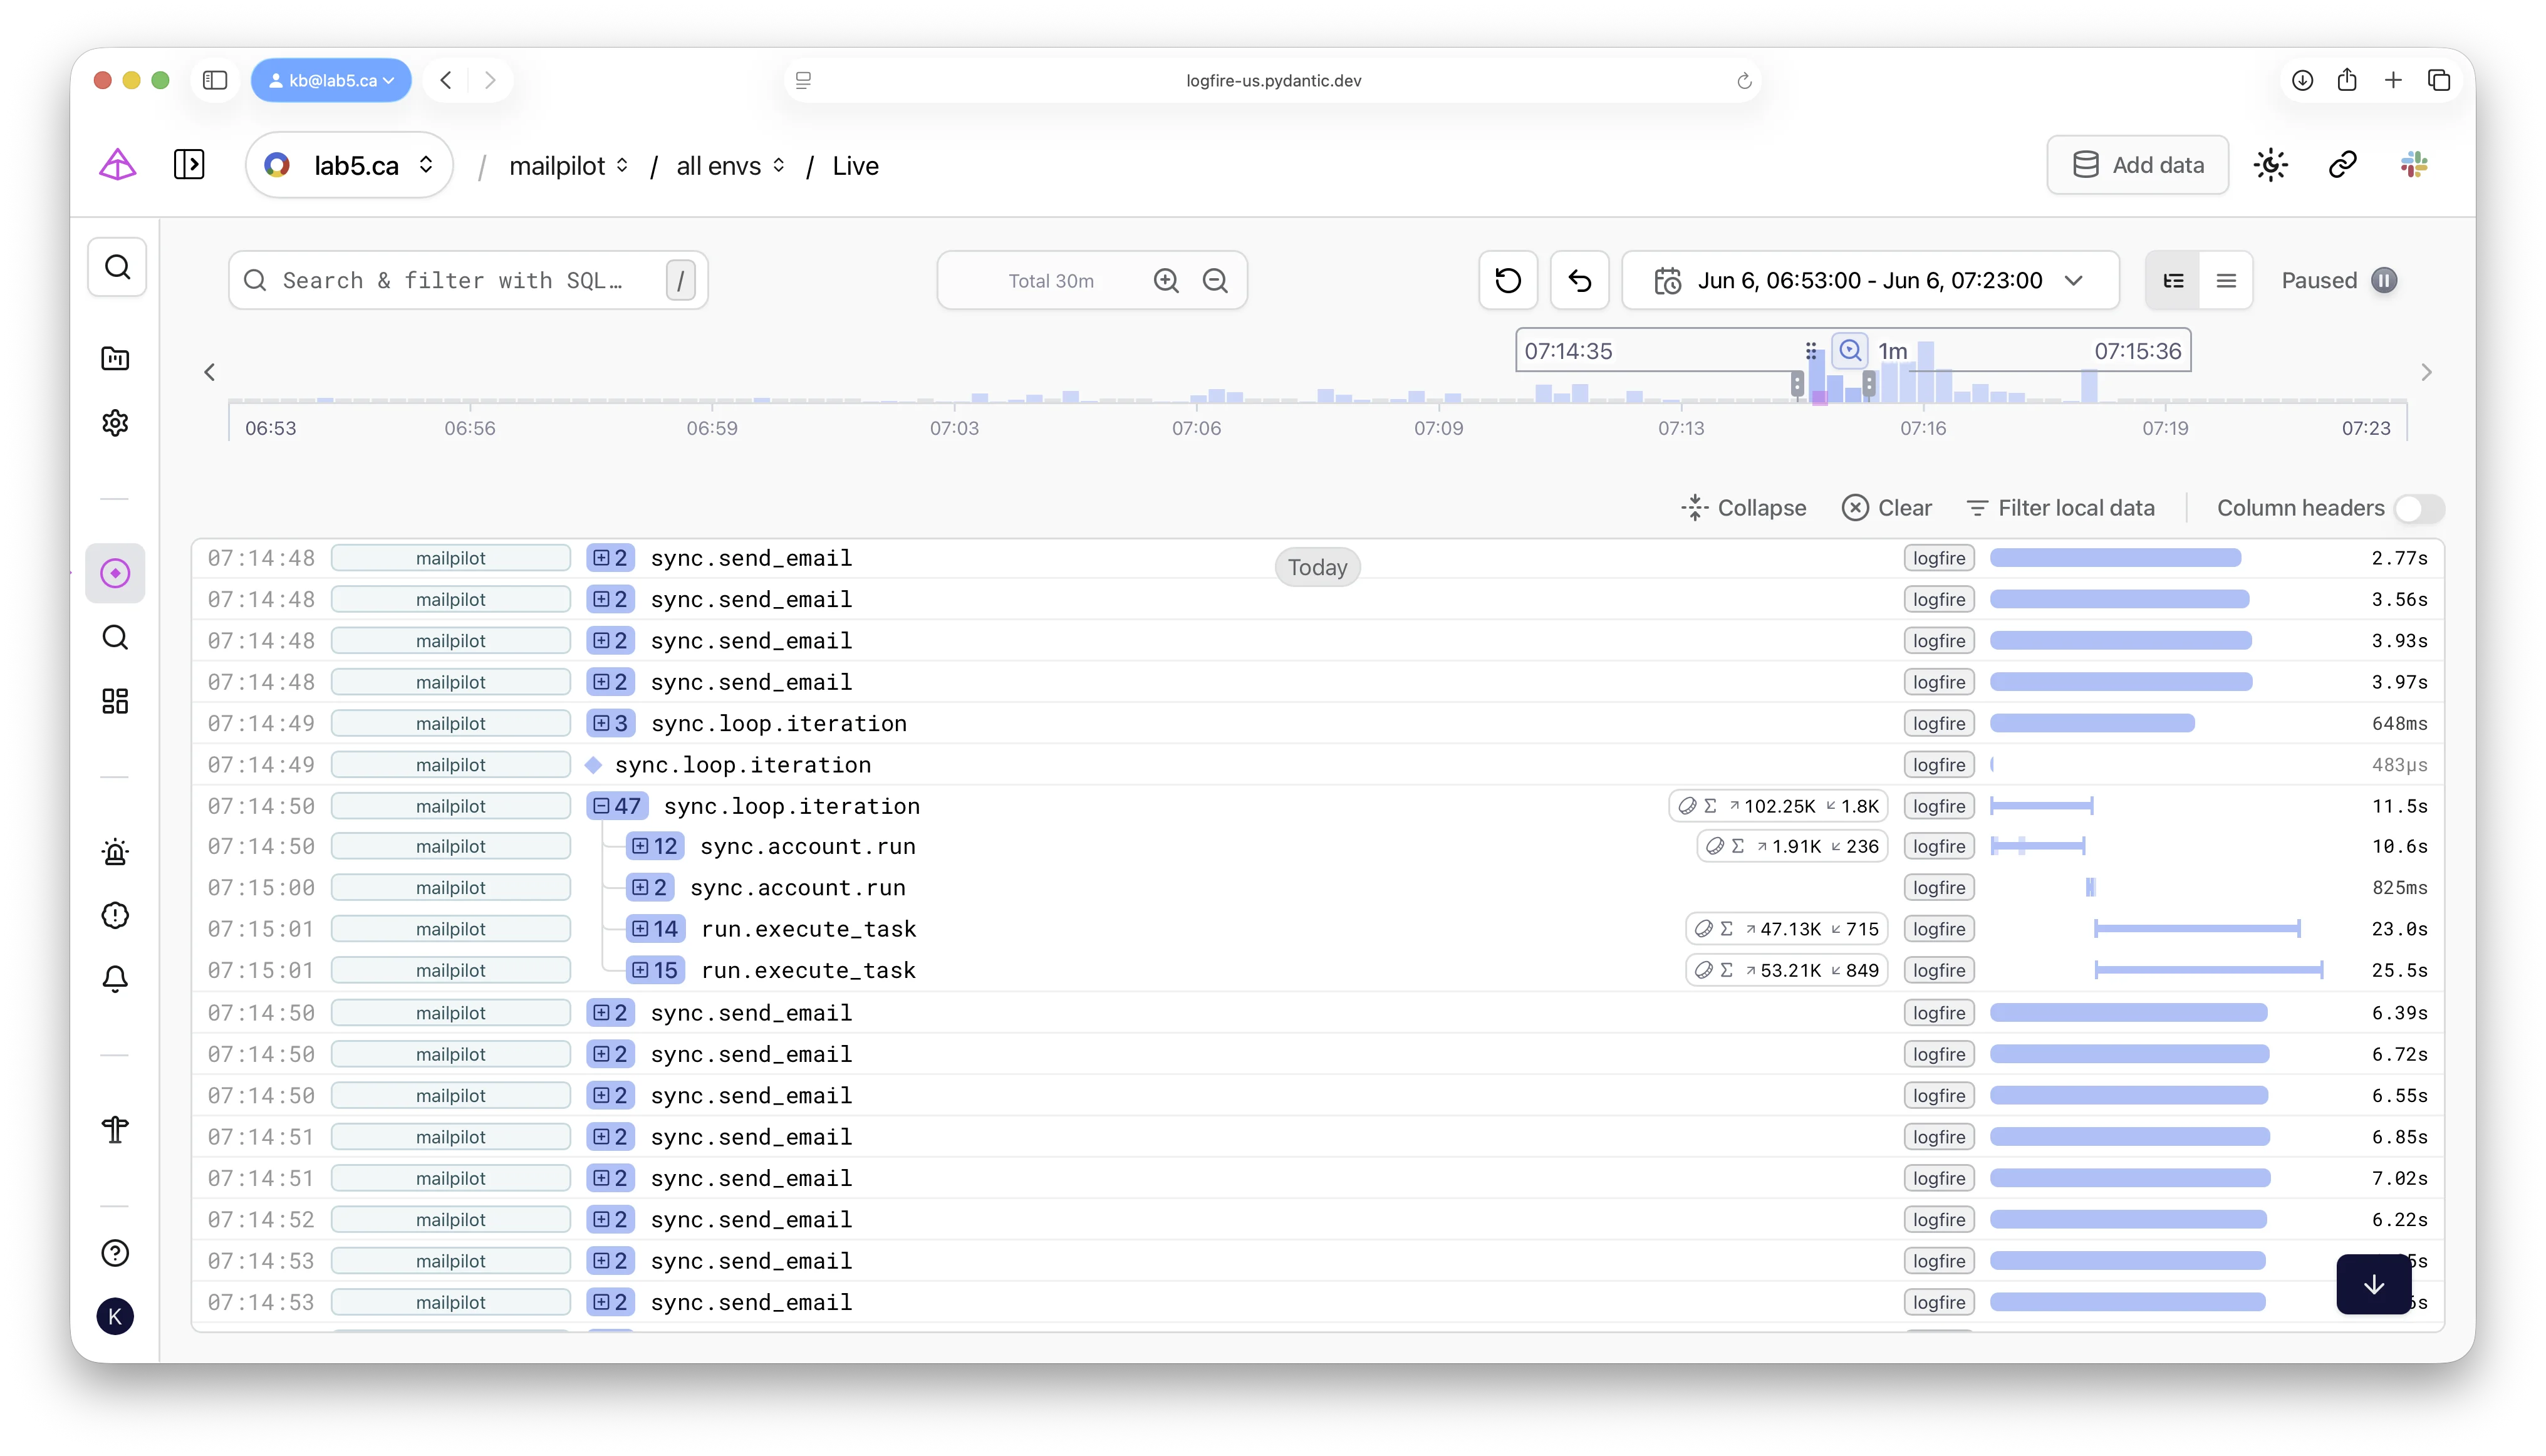2546x1456 pixels.
Task: Click the token summary 102.25K badge
Action: [x=1779, y=806]
